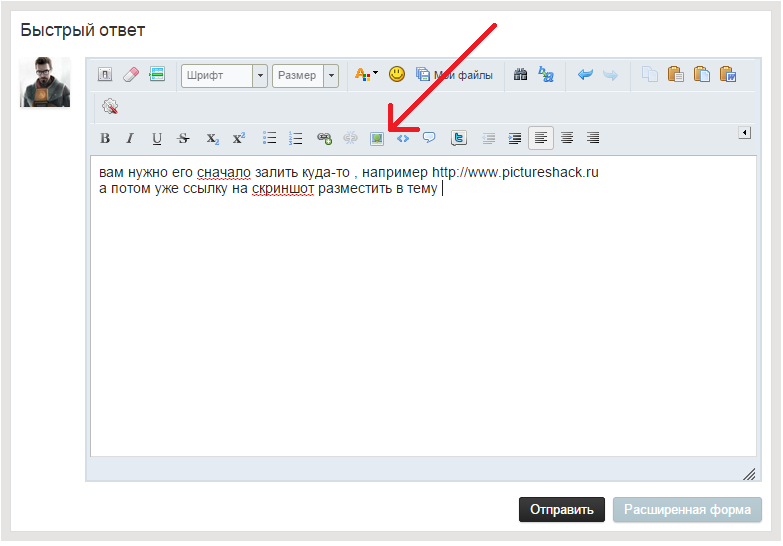Image resolution: width=783 pixels, height=546 pixels.
Task: Open the Мои файлы attachments
Action: click(454, 75)
